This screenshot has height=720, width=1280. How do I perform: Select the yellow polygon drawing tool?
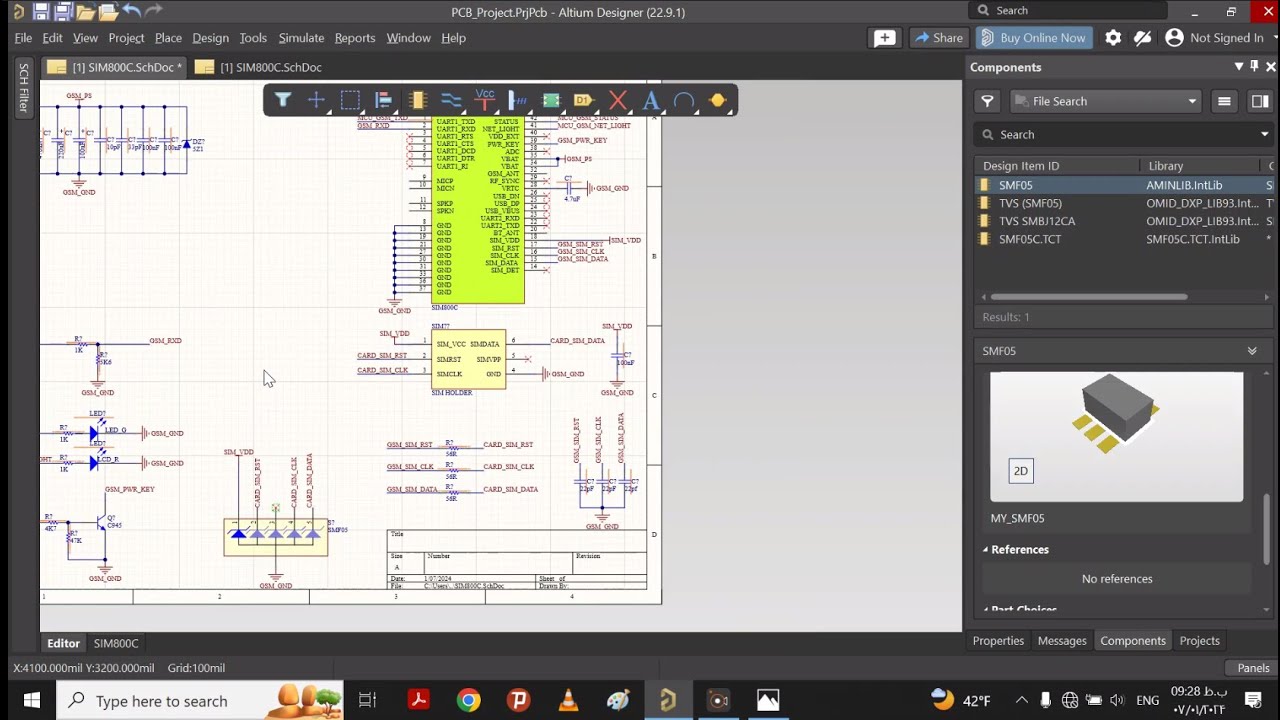point(718,100)
